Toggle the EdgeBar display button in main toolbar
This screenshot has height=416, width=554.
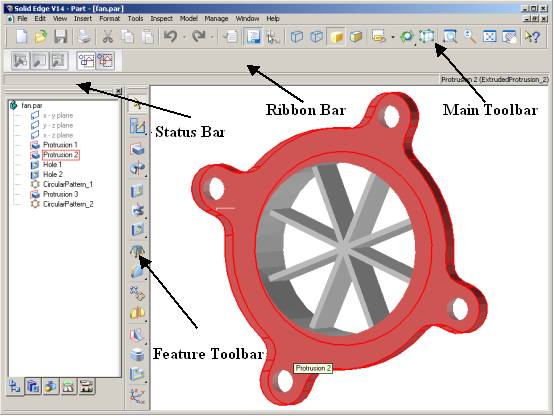pos(253,36)
